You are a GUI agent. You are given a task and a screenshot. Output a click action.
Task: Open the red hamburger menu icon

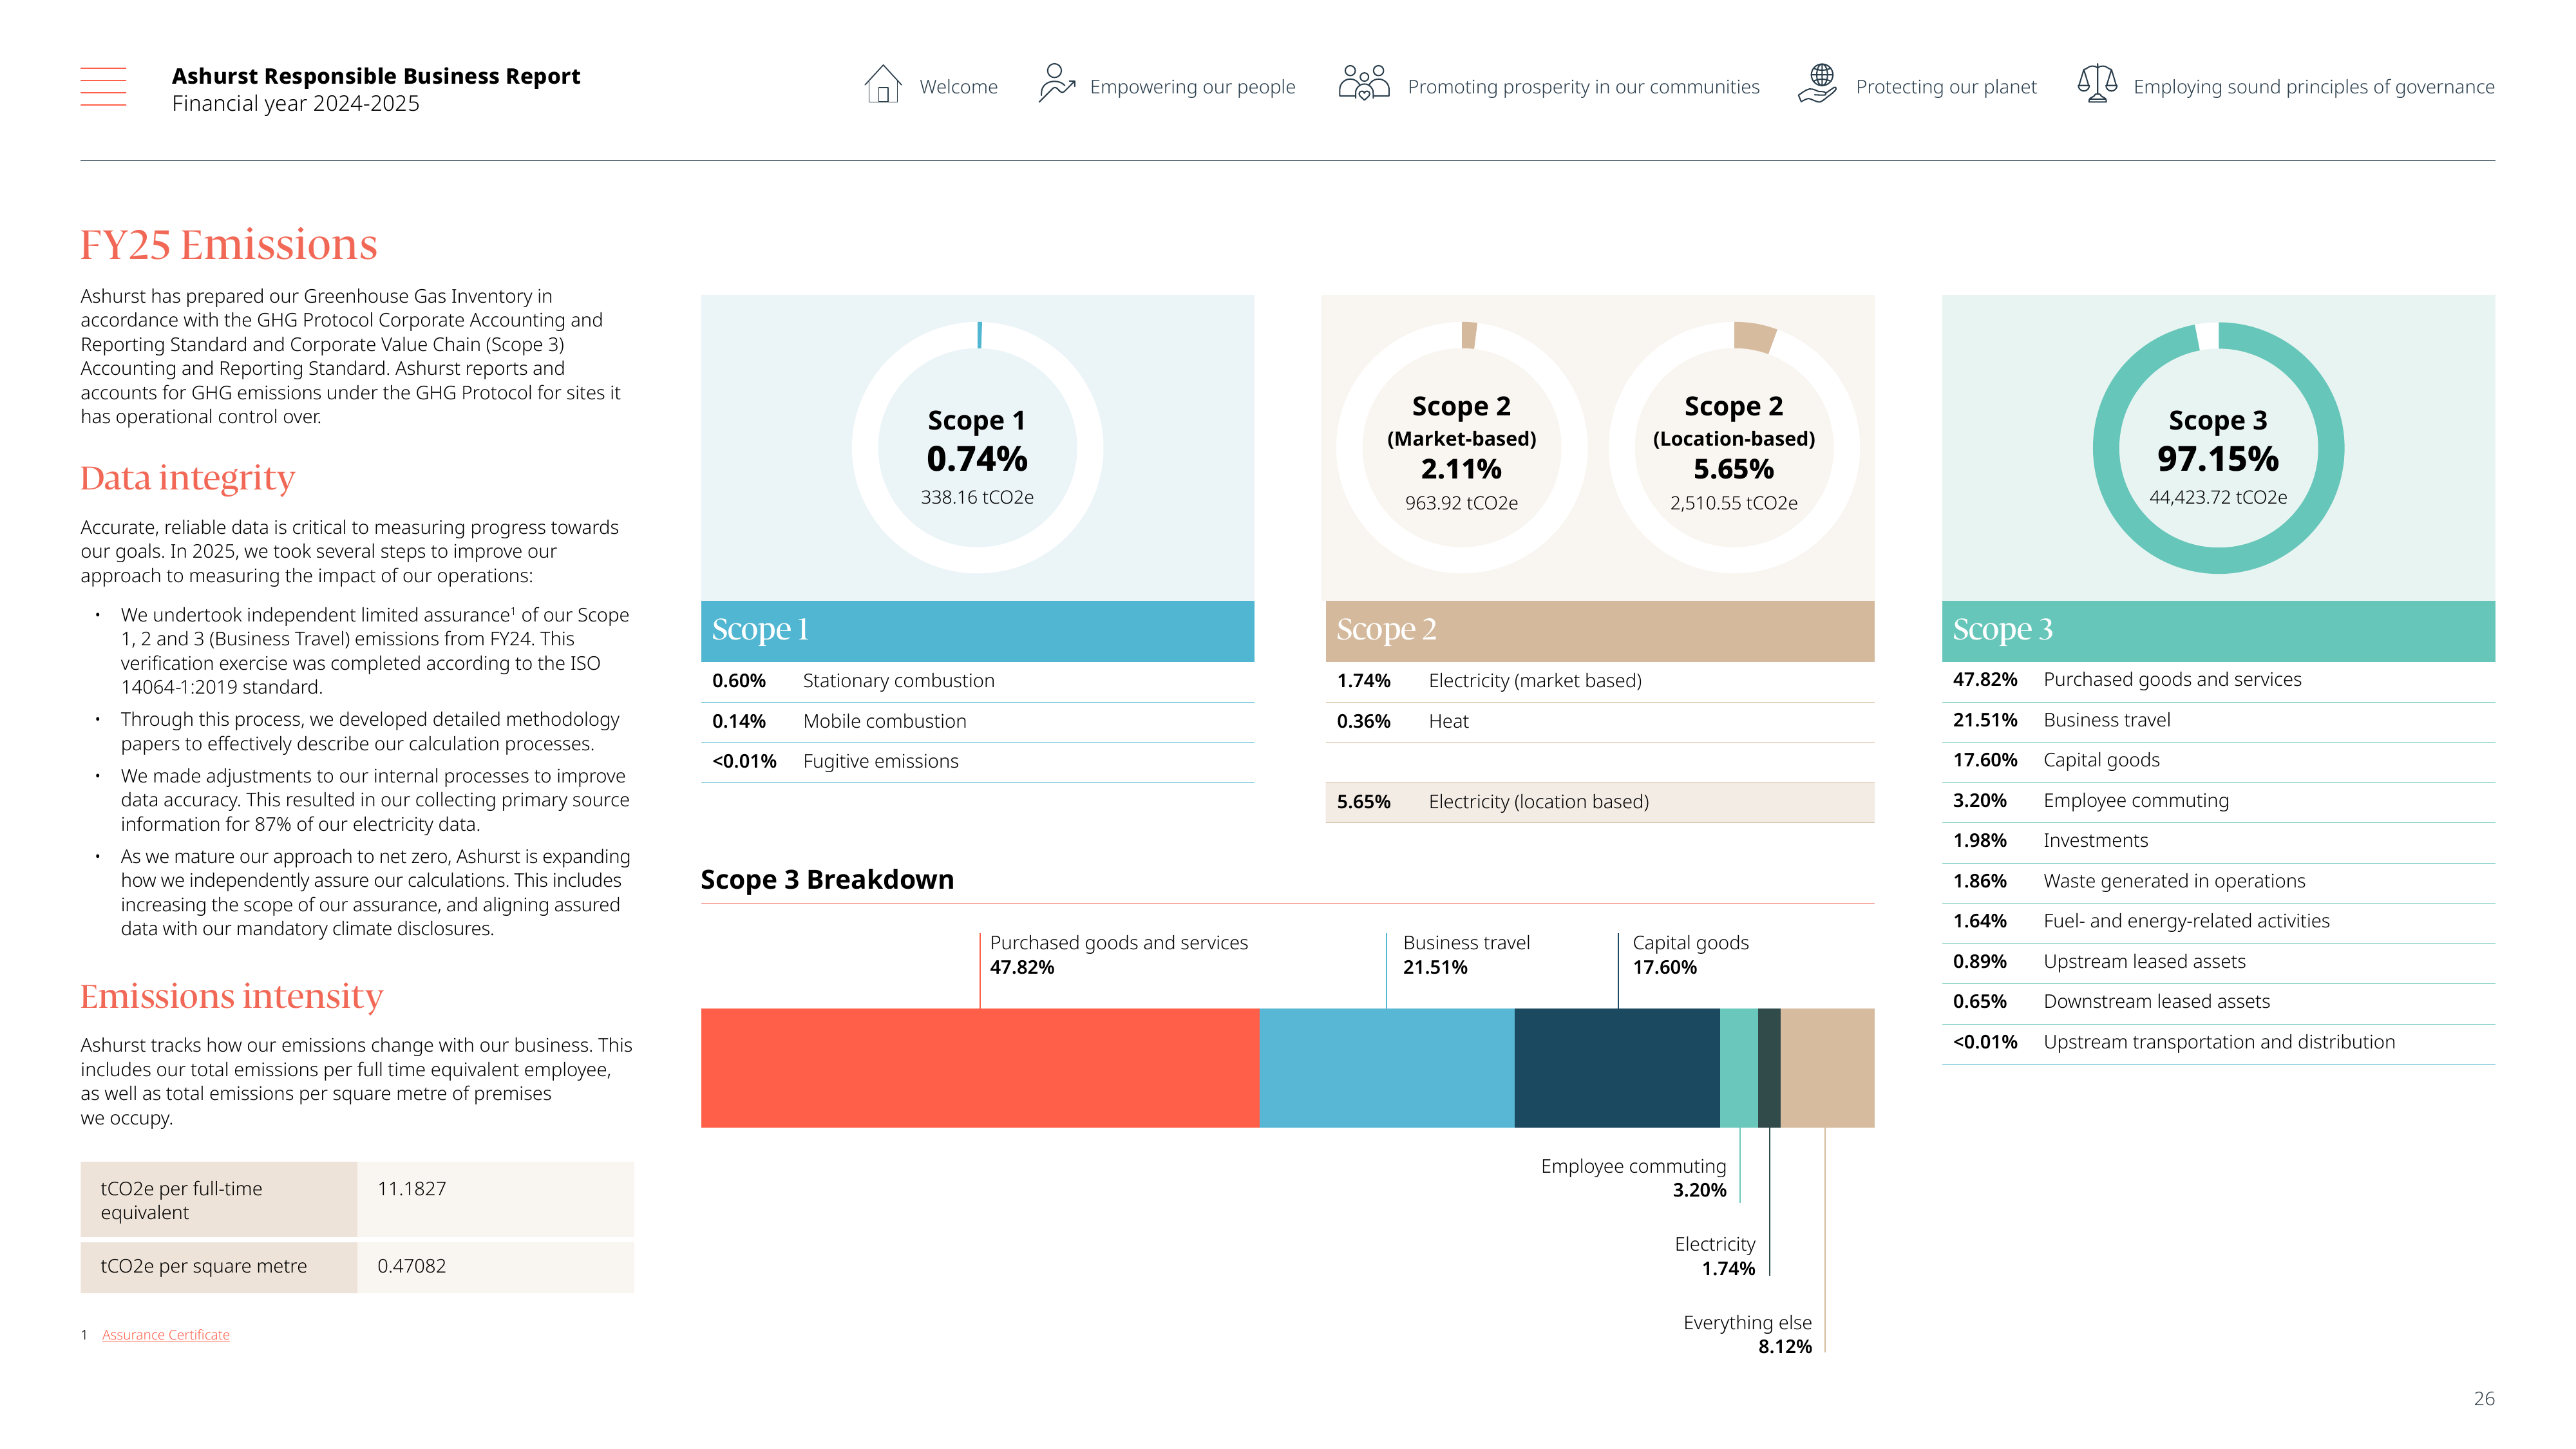(x=103, y=87)
